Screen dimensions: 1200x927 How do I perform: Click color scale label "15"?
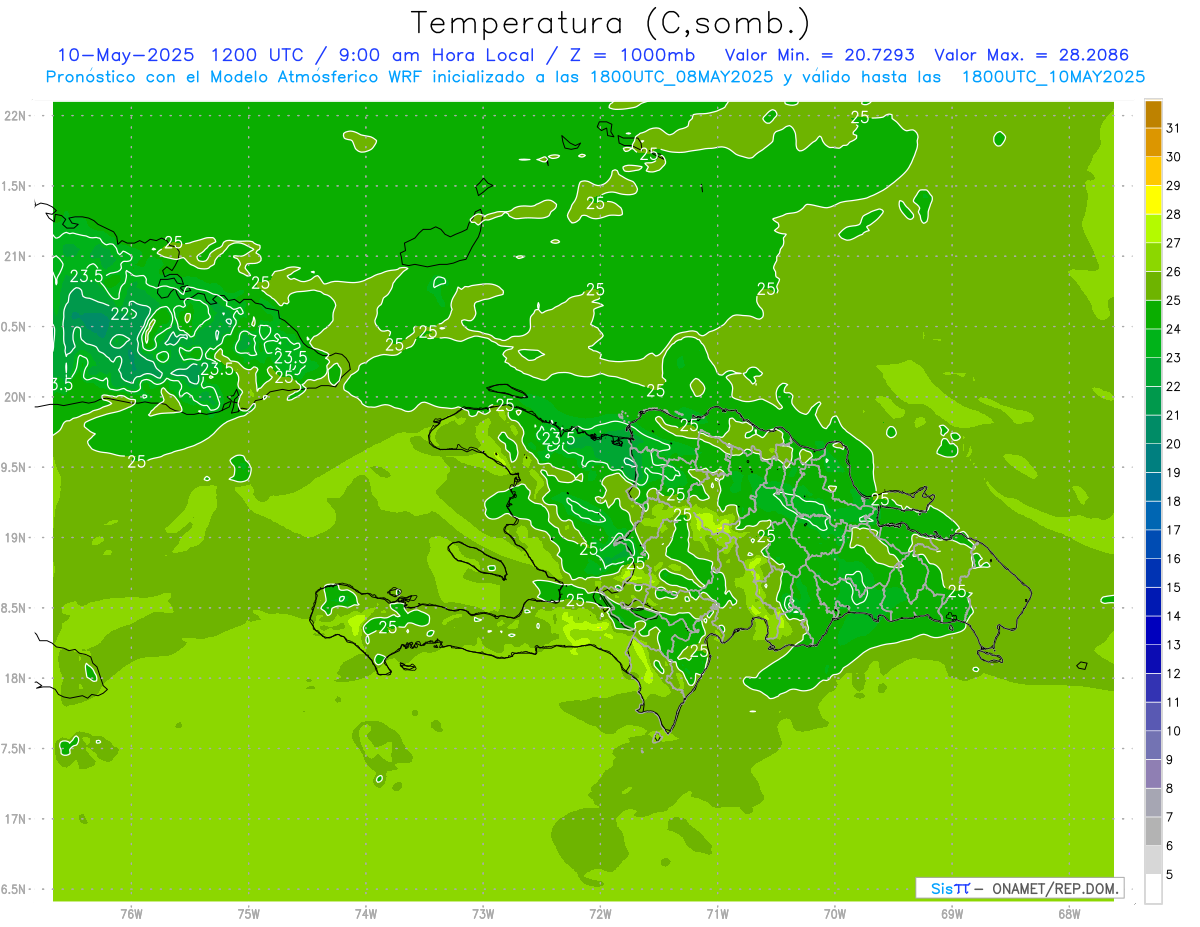[1173, 588]
